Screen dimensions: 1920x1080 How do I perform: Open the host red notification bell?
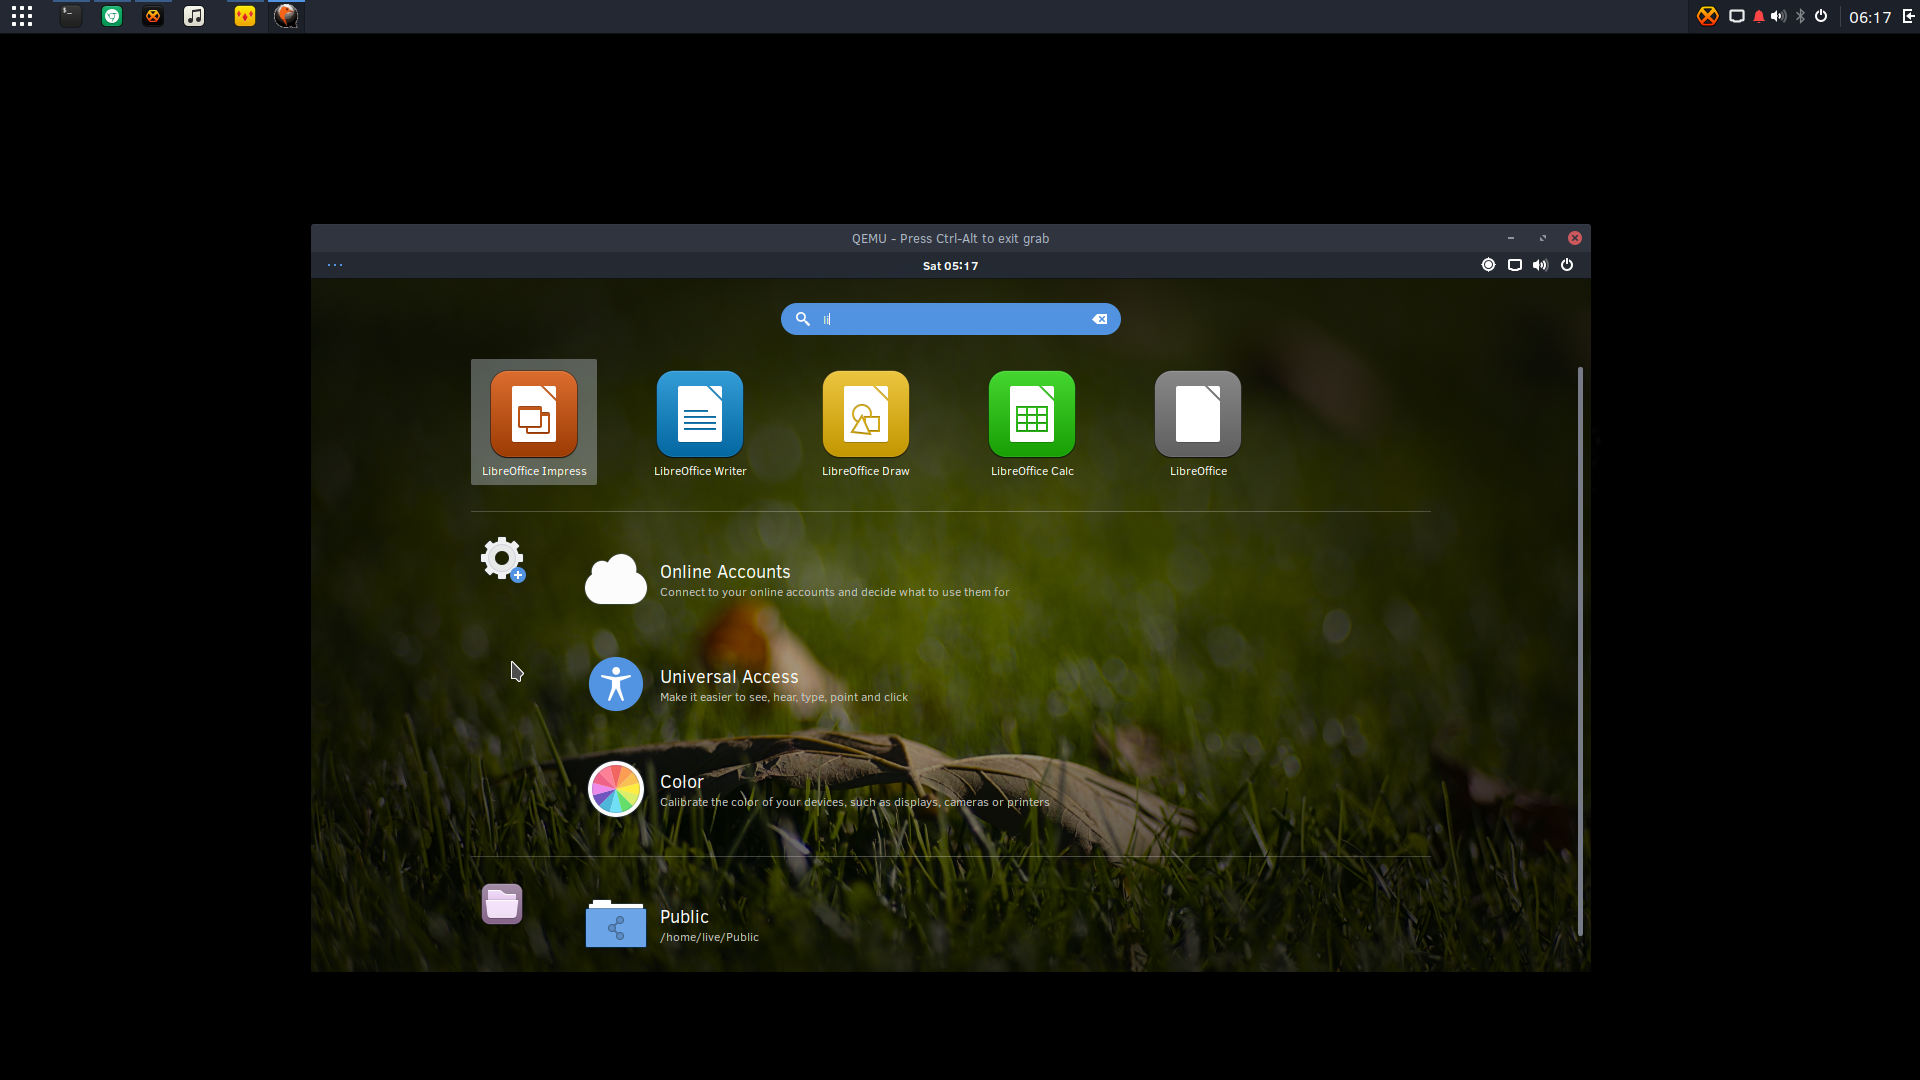(x=1759, y=16)
